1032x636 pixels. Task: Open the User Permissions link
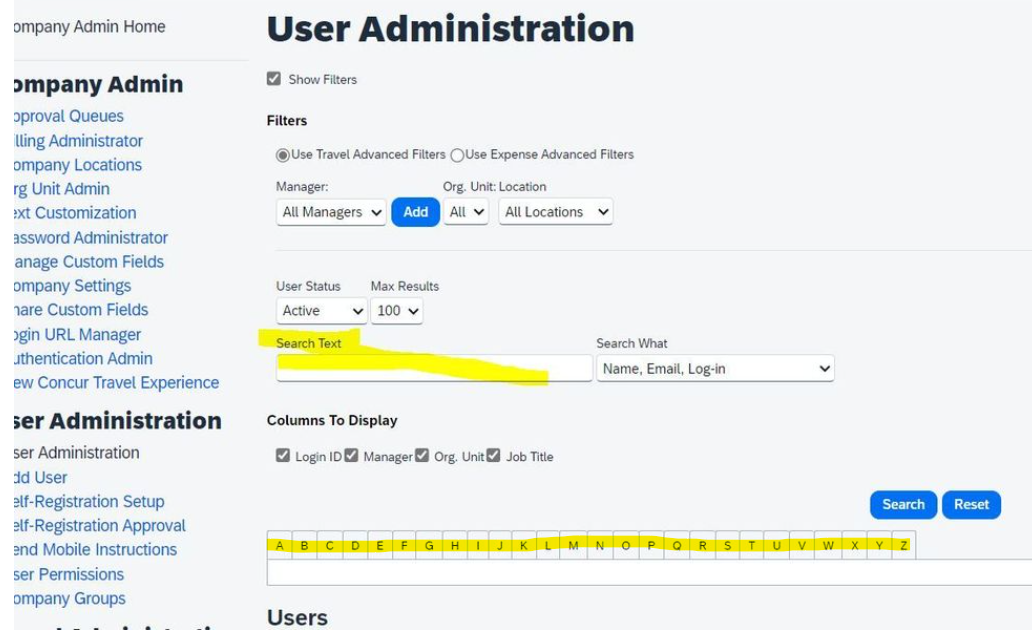(66, 575)
